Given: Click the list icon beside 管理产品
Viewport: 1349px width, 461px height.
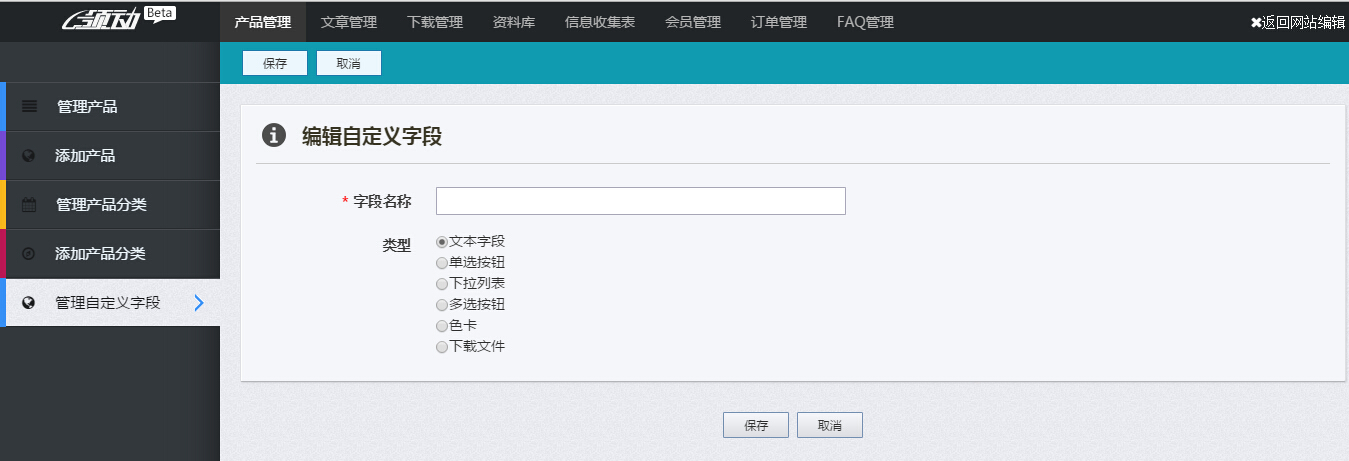Looking at the screenshot, I should 29,106.
